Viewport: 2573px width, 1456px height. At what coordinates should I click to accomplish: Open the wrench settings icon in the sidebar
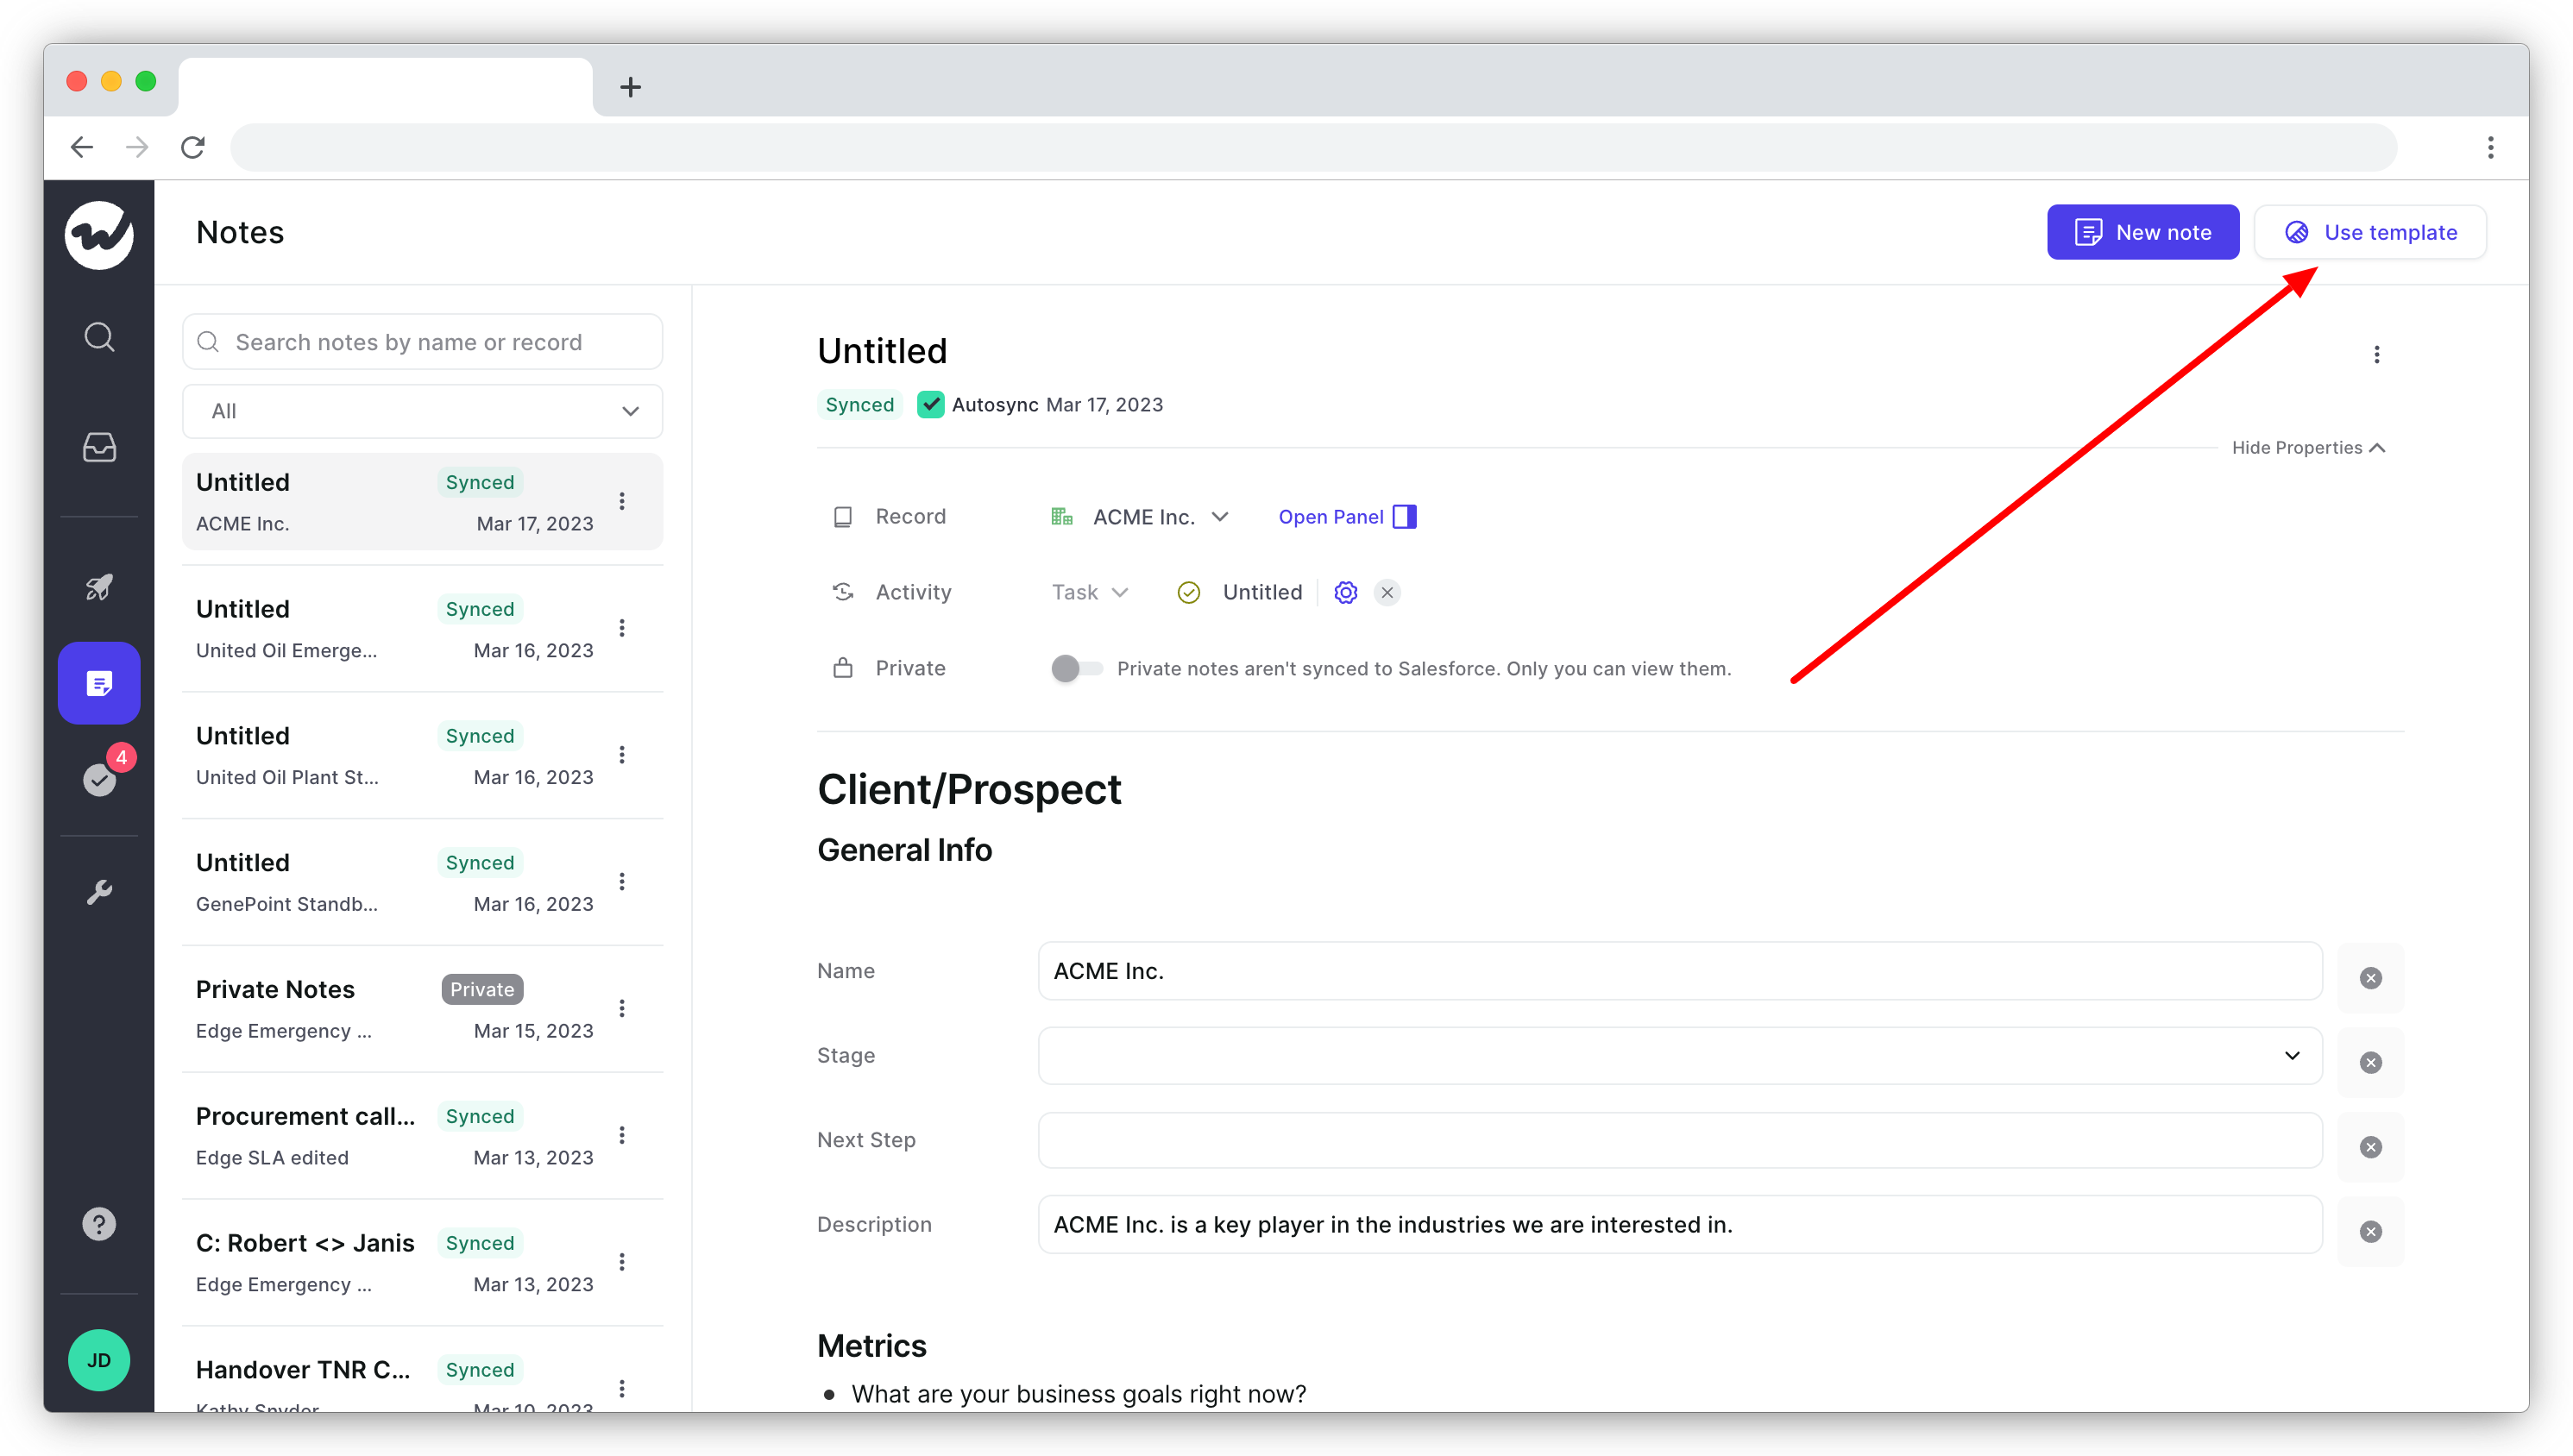coord(99,892)
